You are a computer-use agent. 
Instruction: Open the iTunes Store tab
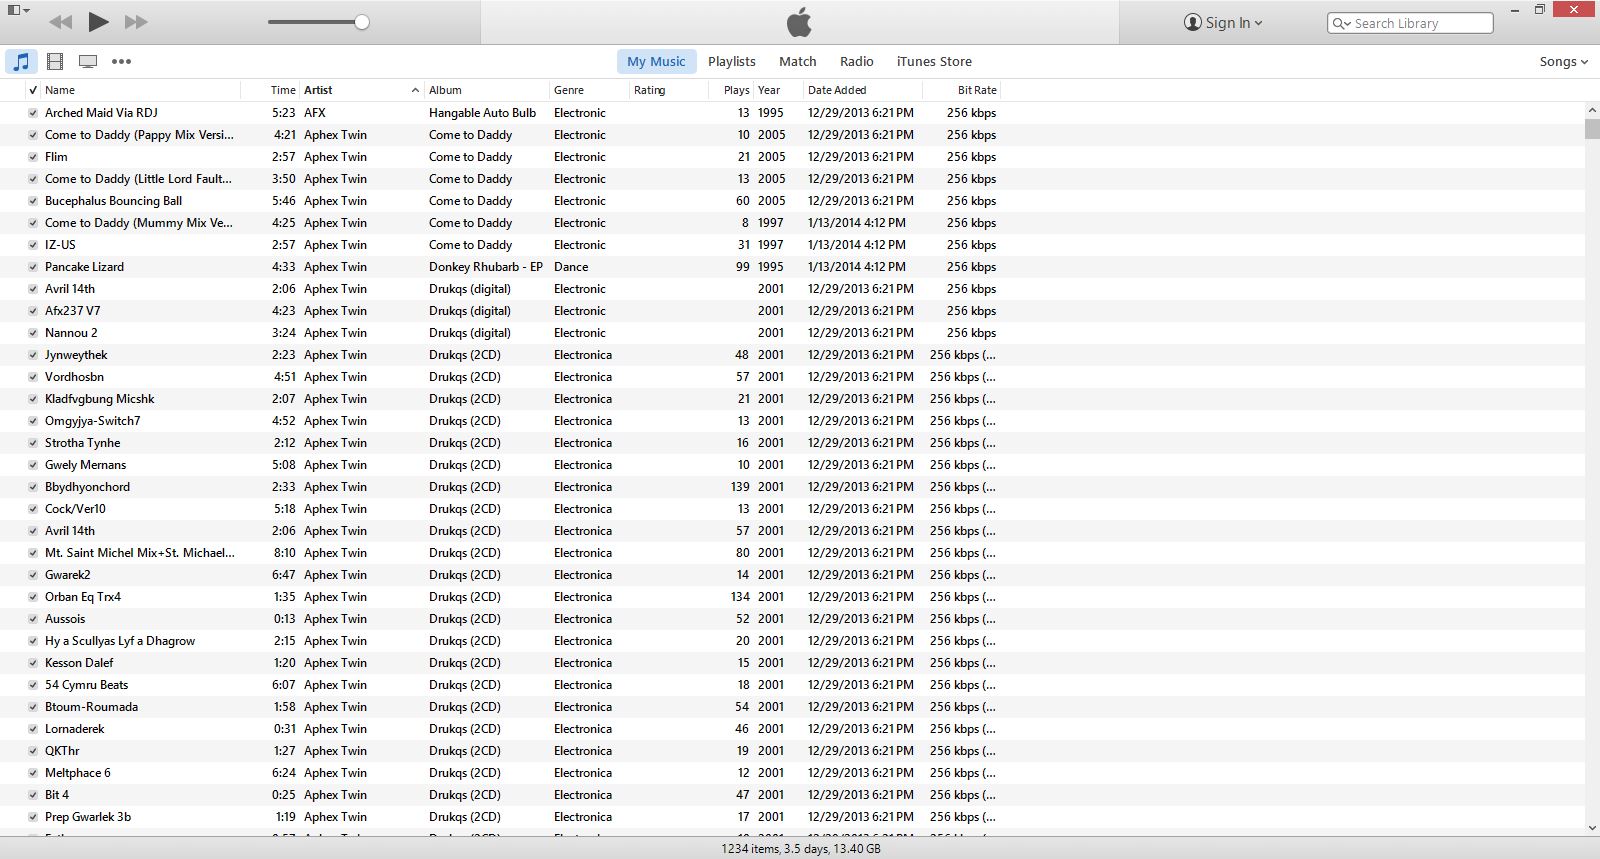[933, 62]
